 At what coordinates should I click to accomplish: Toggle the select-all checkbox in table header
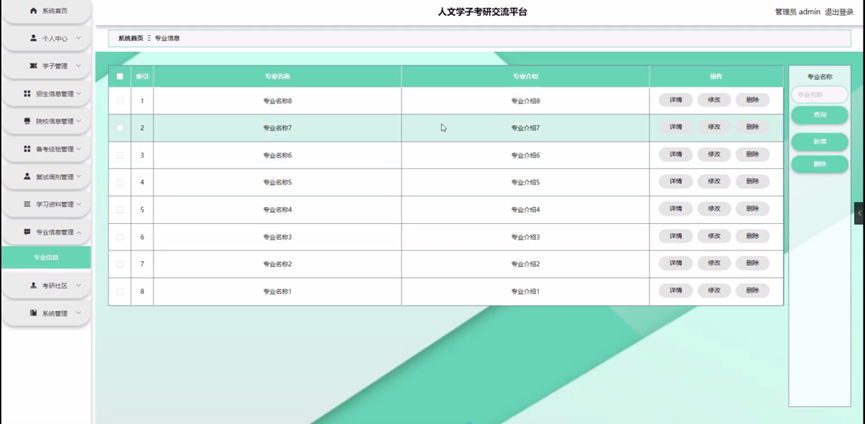[x=120, y=77]
